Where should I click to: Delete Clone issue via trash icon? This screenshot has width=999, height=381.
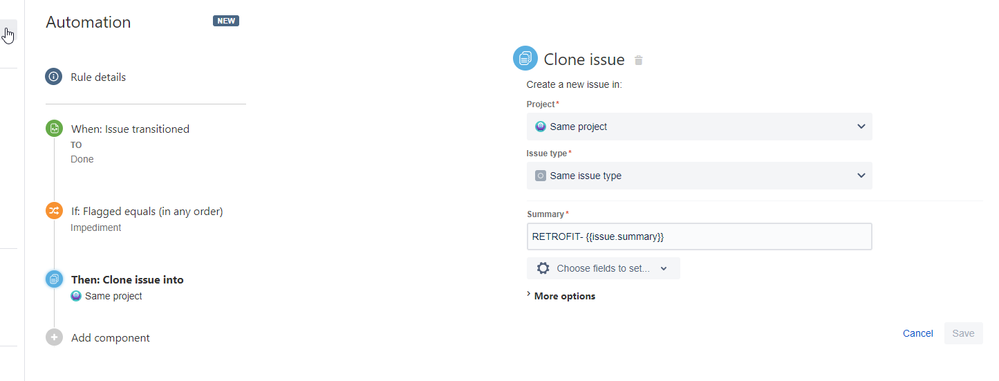[639, 61]
